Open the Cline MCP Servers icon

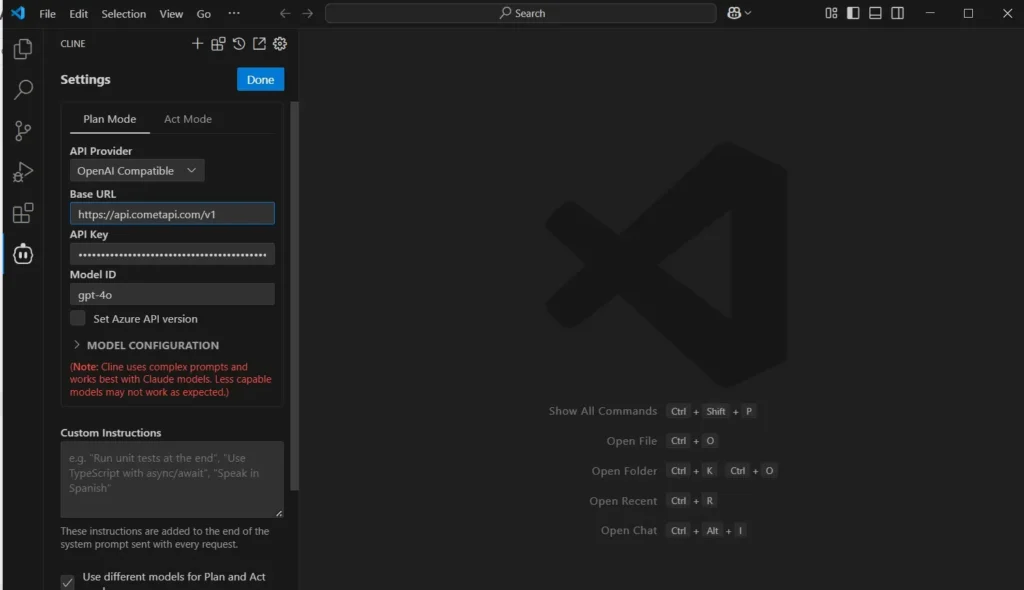pyautogui.click(x=218, y=43)
